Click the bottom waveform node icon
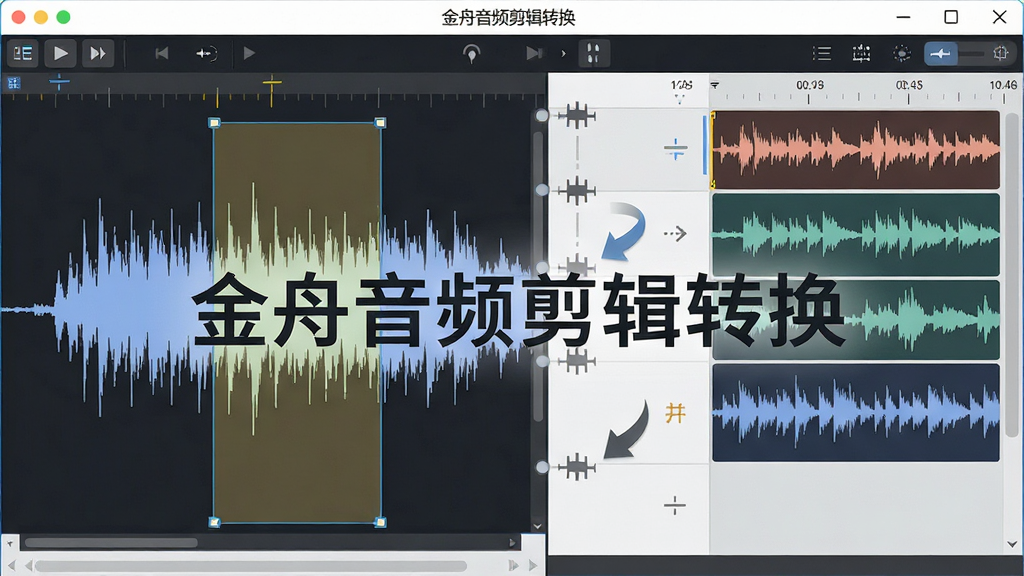 click(x=577, y=467)
